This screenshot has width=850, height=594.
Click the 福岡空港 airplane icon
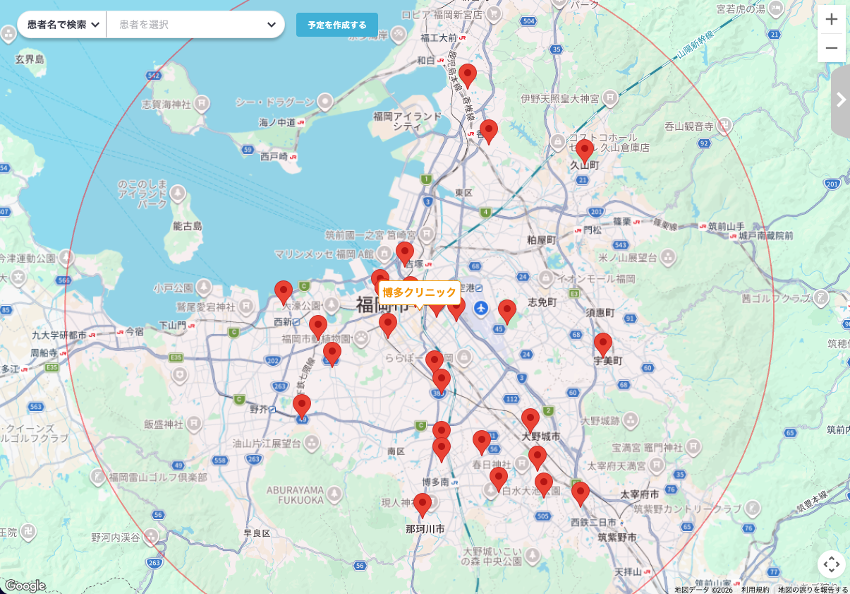481,308
